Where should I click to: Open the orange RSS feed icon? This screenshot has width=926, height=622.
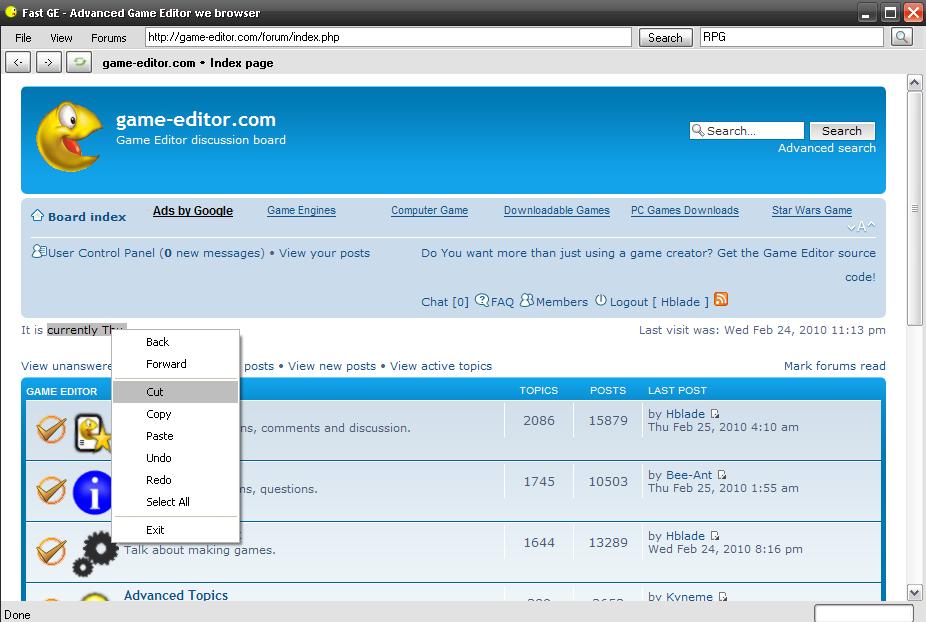[x=720, y=299]
